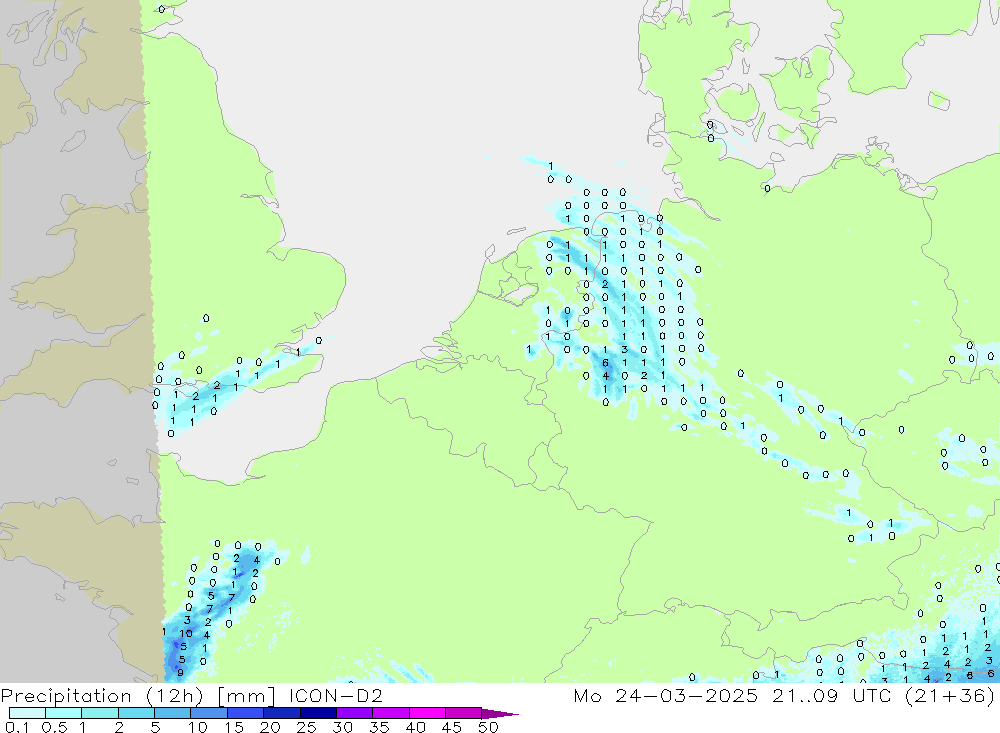Click the "0.1" legend scale label

coord(17,727)
